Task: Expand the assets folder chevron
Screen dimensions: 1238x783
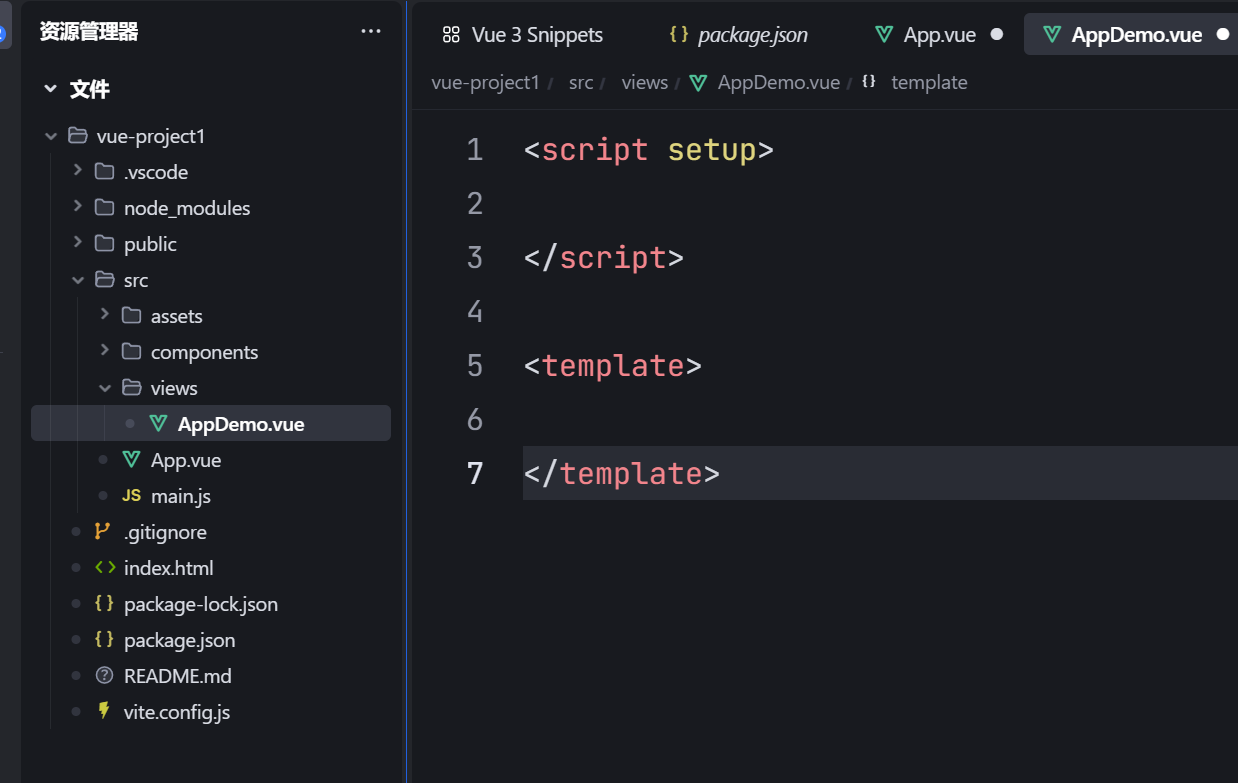Action: [105, 315]
